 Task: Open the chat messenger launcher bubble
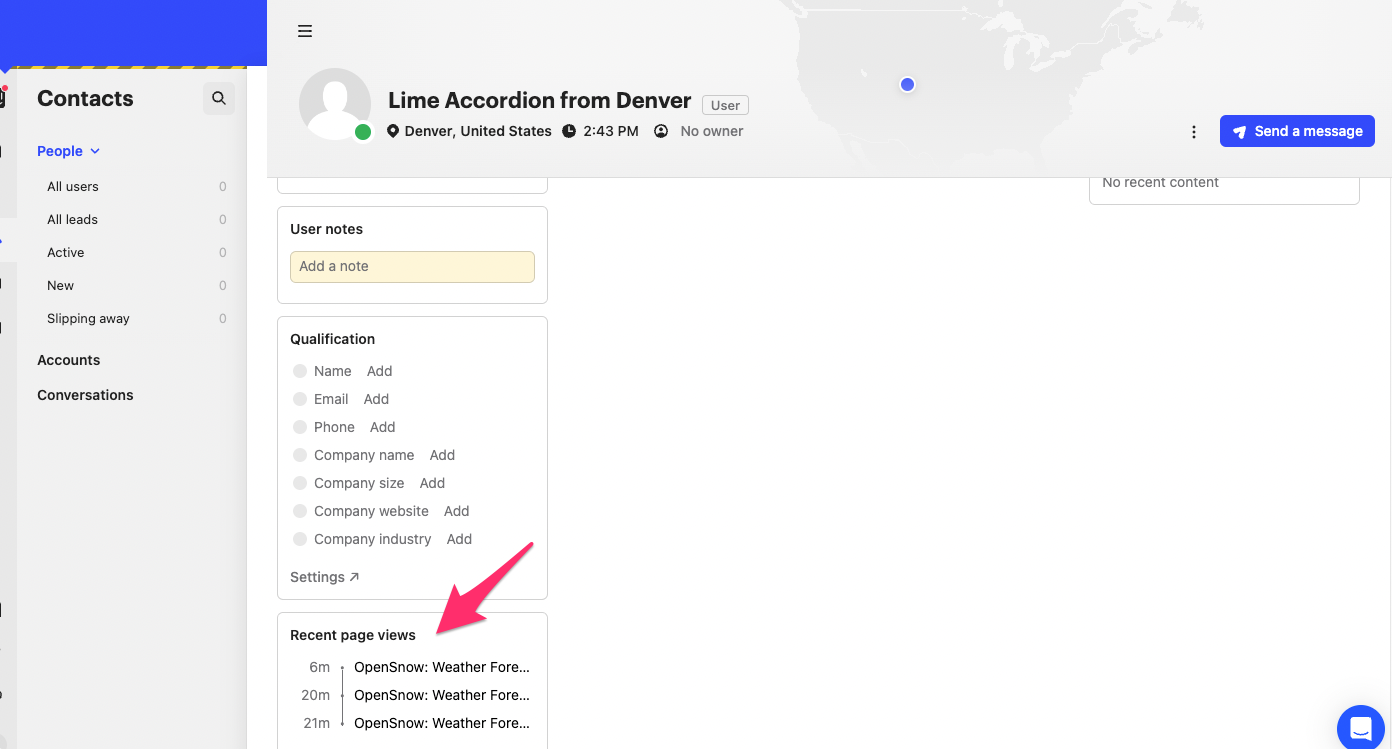(1361, 725)
